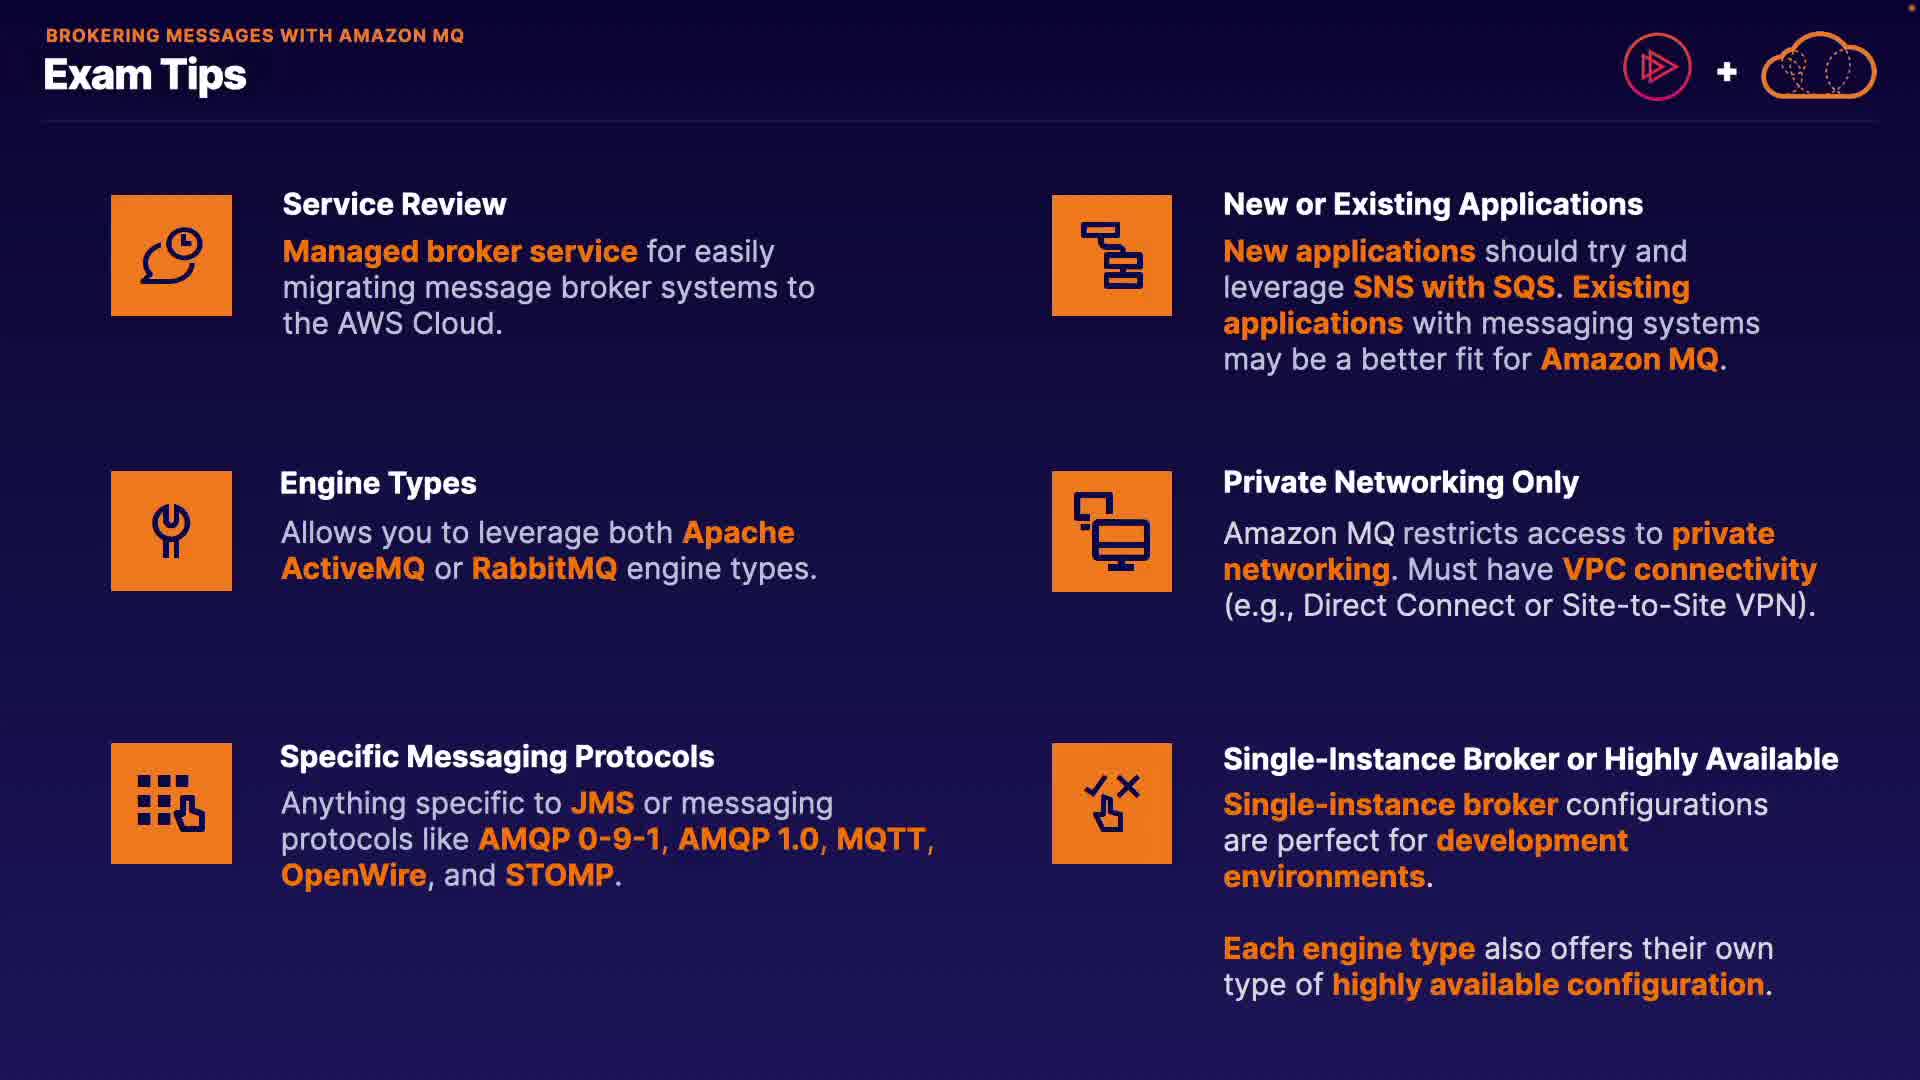The height and width of the screenshot is (1080, 1920).
Task: Click the Brokering Messages with Amazon MQ header
Action: (255, 36)
